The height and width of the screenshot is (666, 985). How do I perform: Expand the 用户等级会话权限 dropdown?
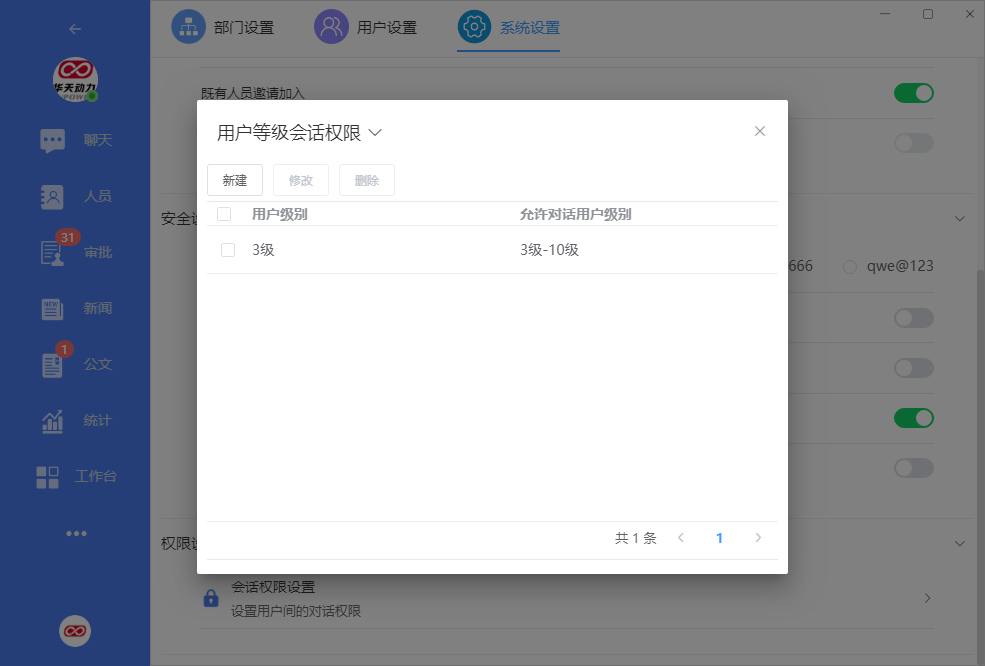(x=375, y=132)
